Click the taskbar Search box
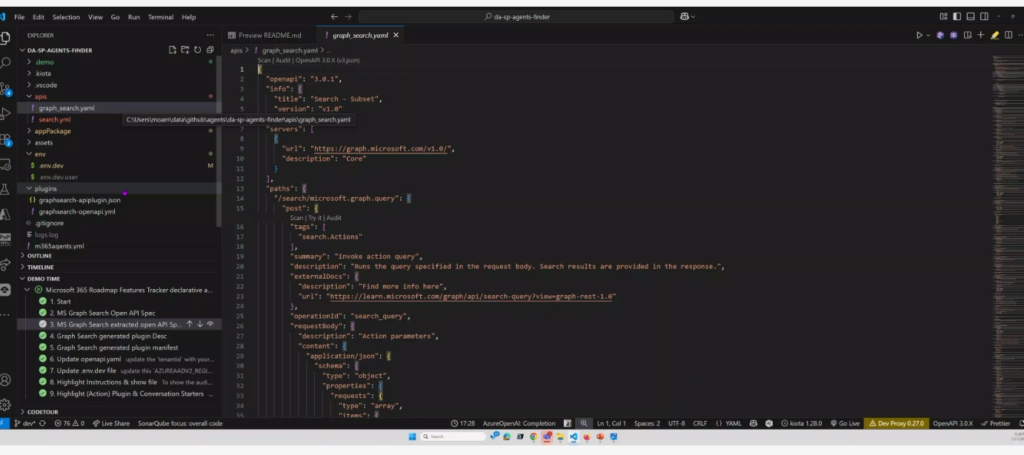The height and width of the screenshot is (455, 1024). click(451, 437)
